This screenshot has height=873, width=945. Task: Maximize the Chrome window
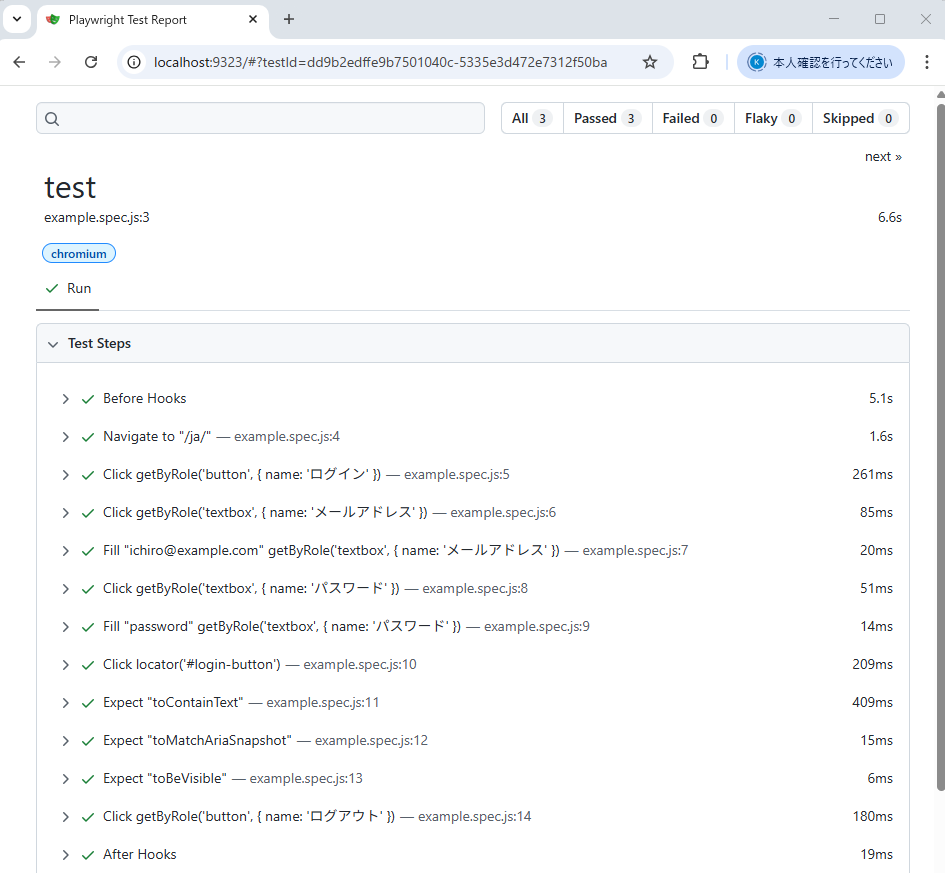click(880, 19)
